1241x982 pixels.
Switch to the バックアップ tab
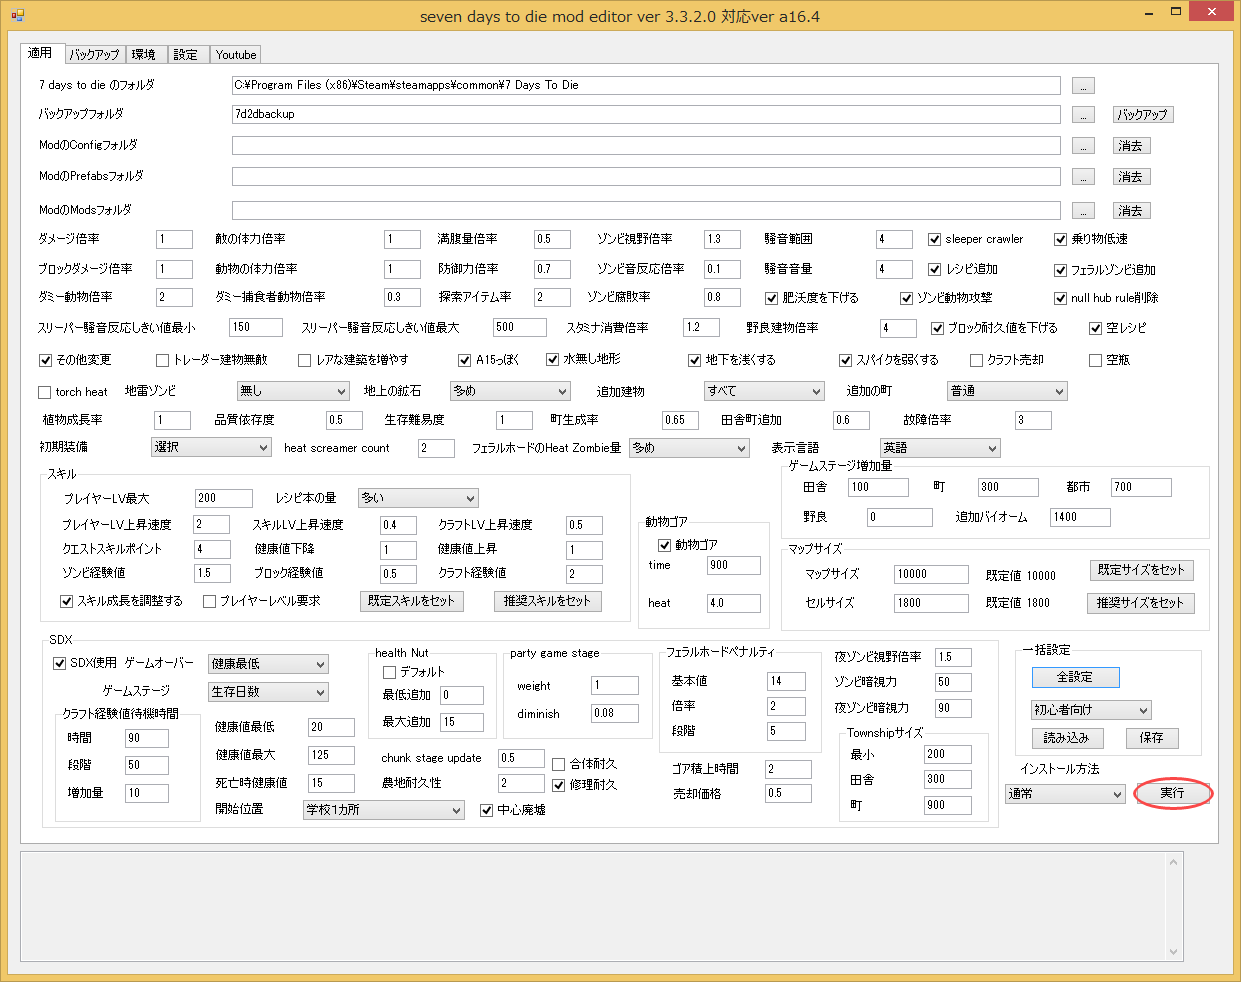(94, 55)
